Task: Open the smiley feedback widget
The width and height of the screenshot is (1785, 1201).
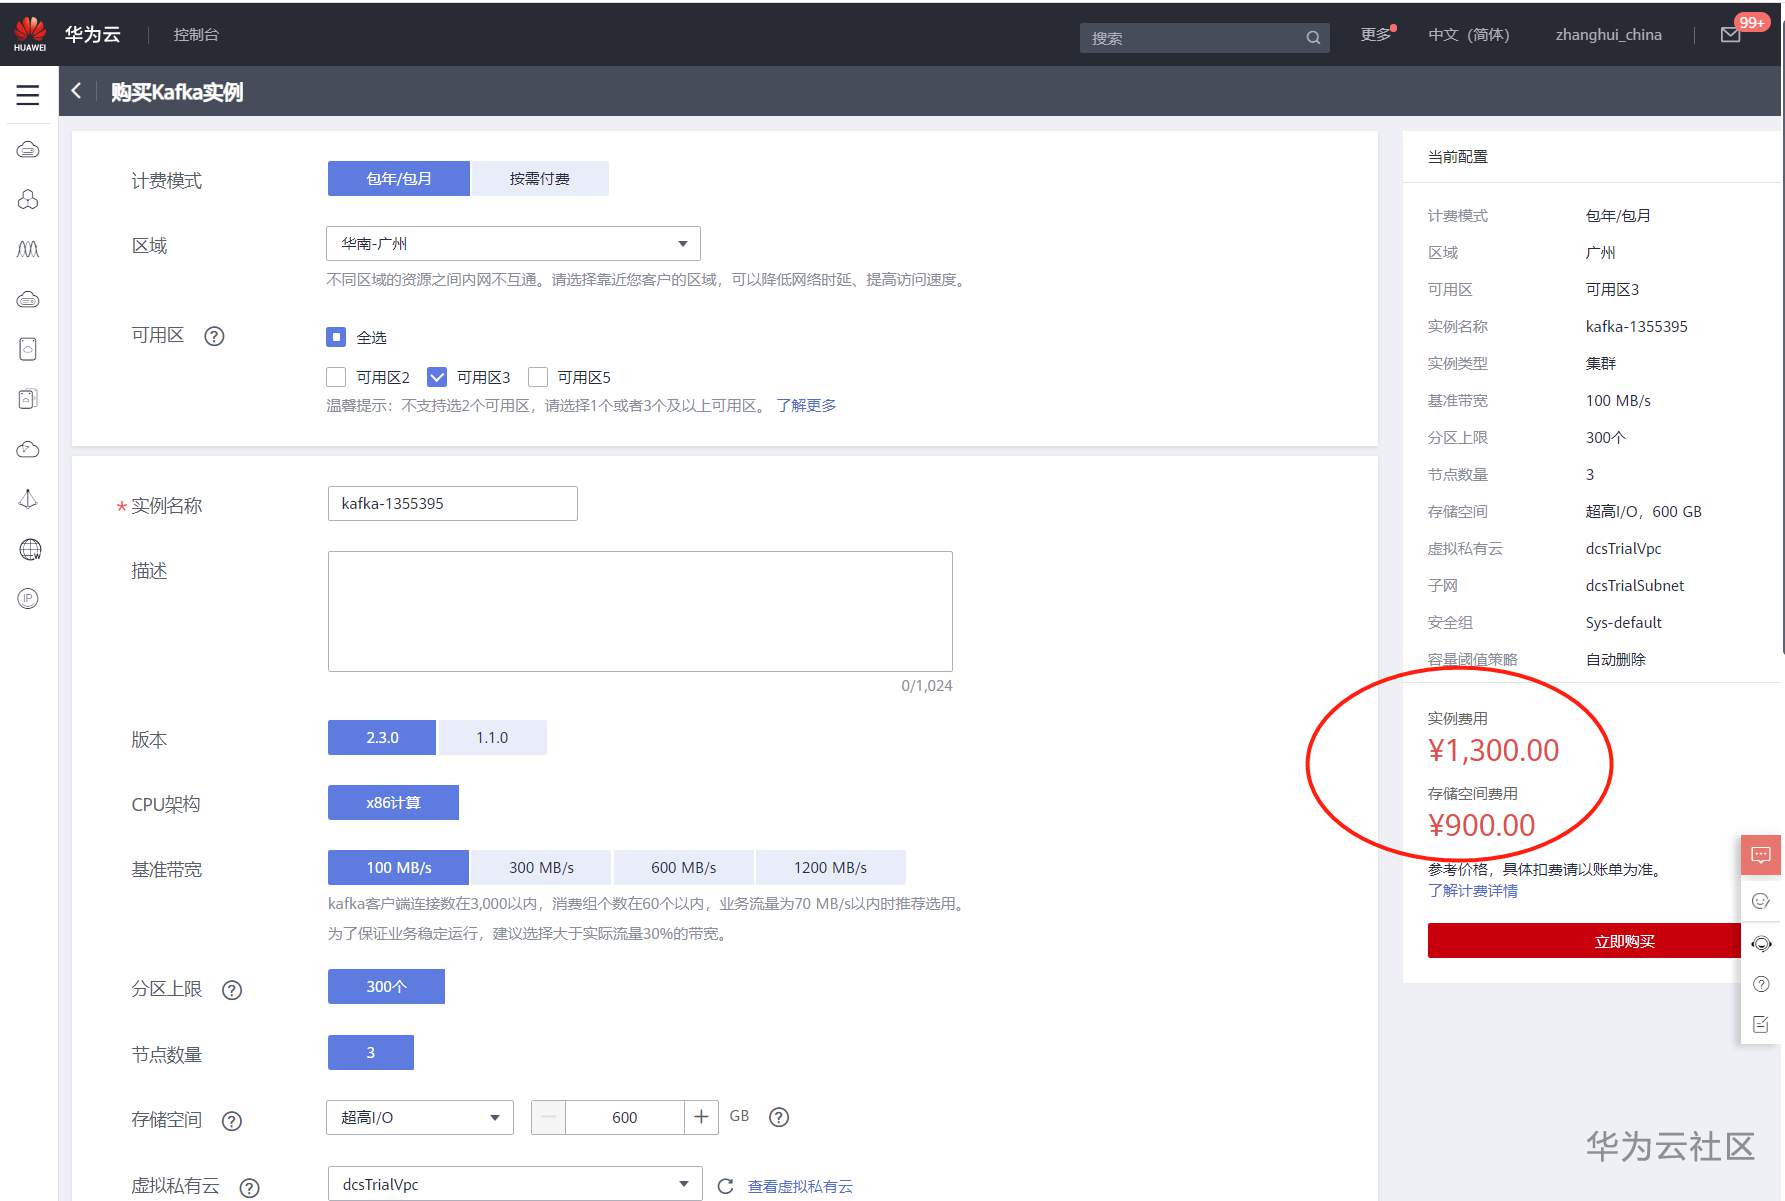Action: tap(1761, 901)
